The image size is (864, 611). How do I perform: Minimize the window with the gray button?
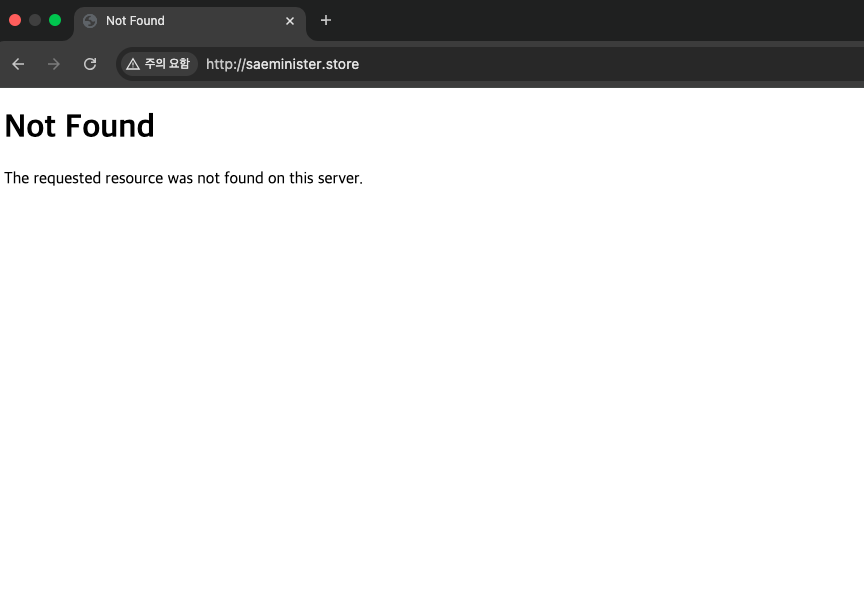pyautogui.click(x=35, y=20)
